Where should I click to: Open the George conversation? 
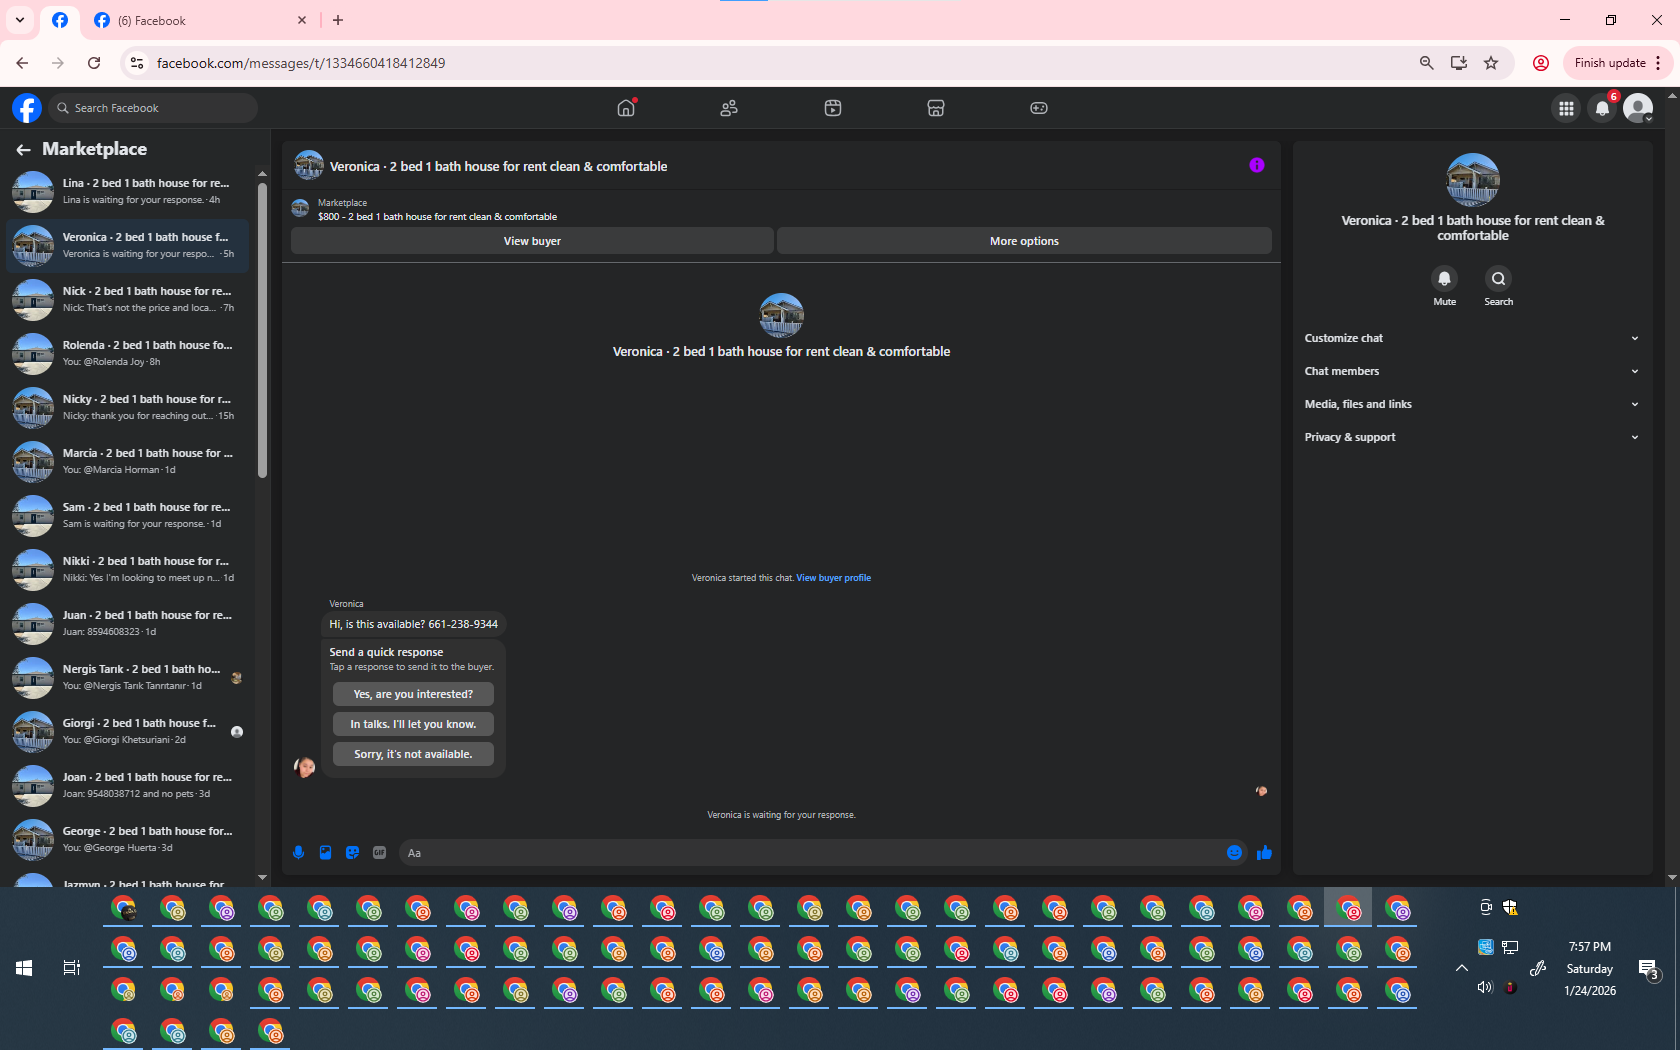[x=128, y=840]
